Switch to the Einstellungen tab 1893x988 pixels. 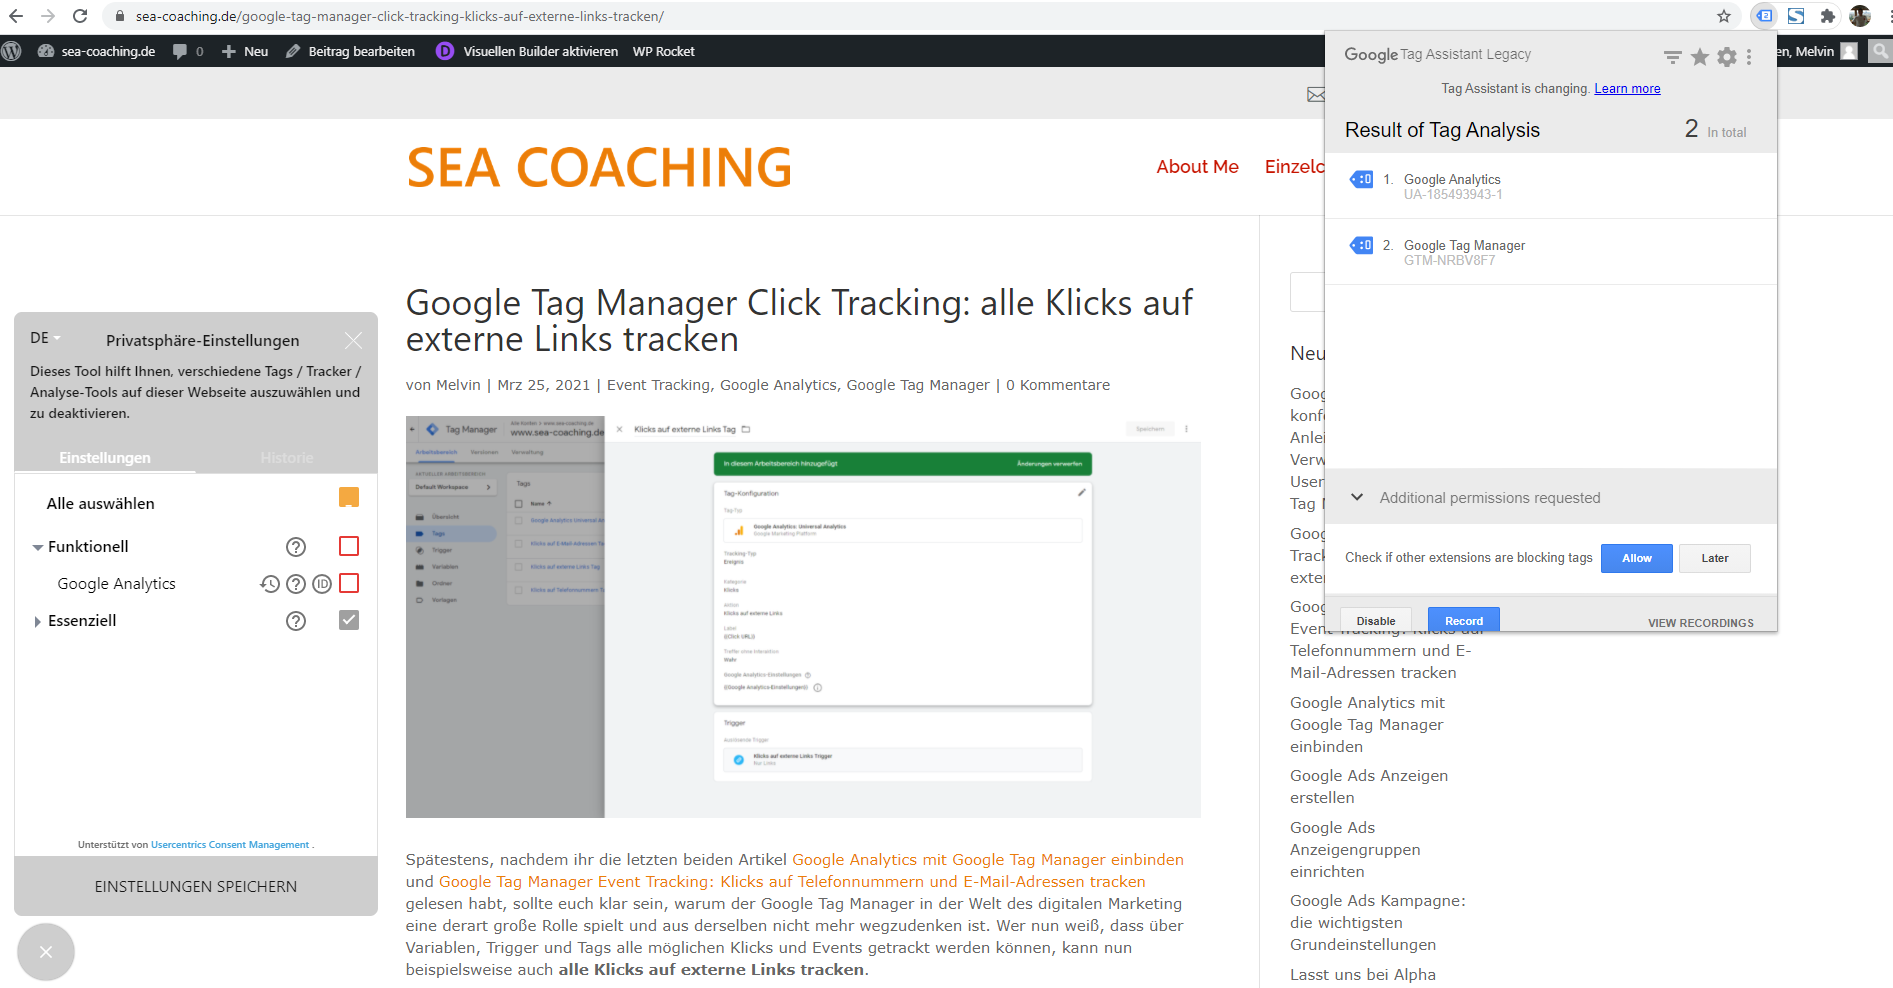click(x=105, y=457)
